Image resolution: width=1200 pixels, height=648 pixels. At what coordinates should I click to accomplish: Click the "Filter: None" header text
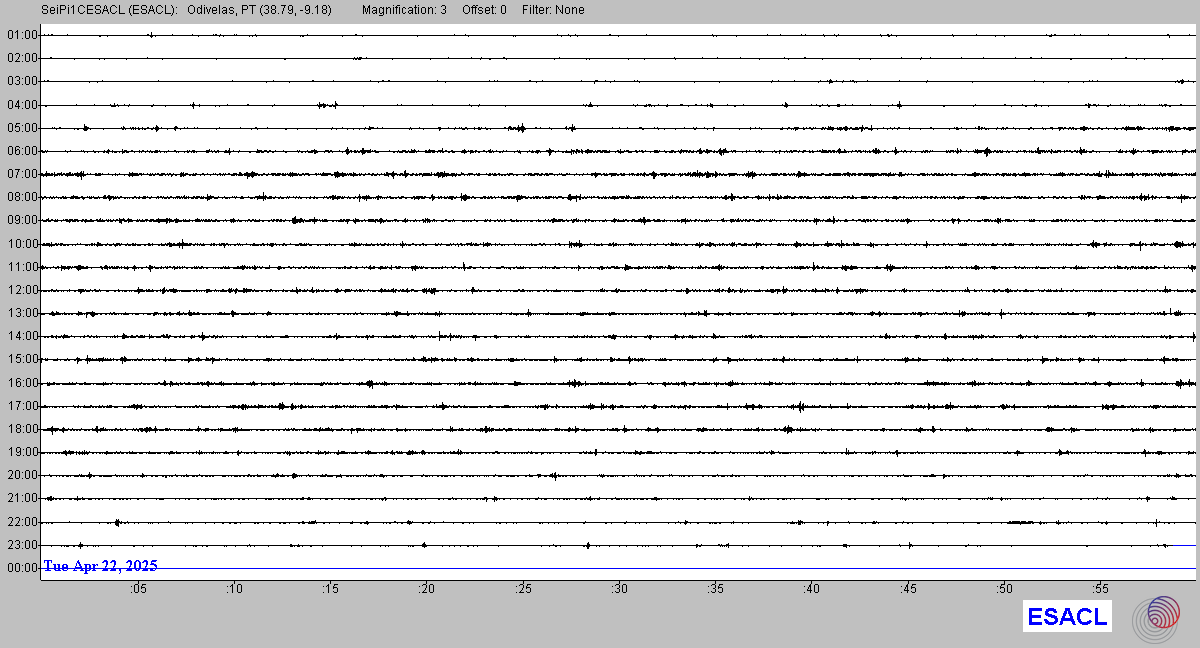(x=553, y=10)
